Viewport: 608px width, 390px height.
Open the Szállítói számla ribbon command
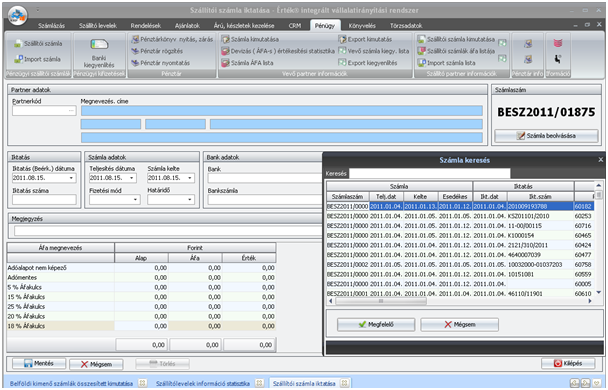[38, 44]
